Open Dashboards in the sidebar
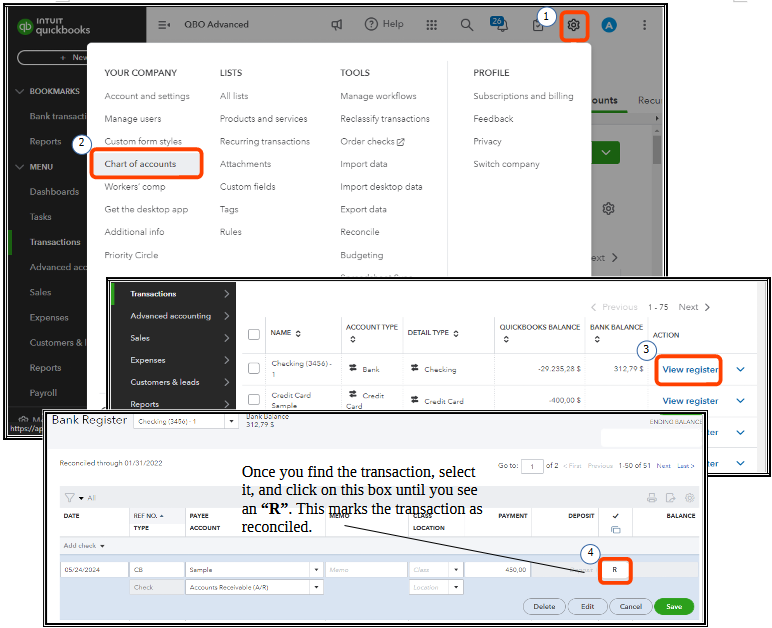Image resolution: width=772 pixels, height=628 pixels. pyautogui.click(x=54, y=191)
